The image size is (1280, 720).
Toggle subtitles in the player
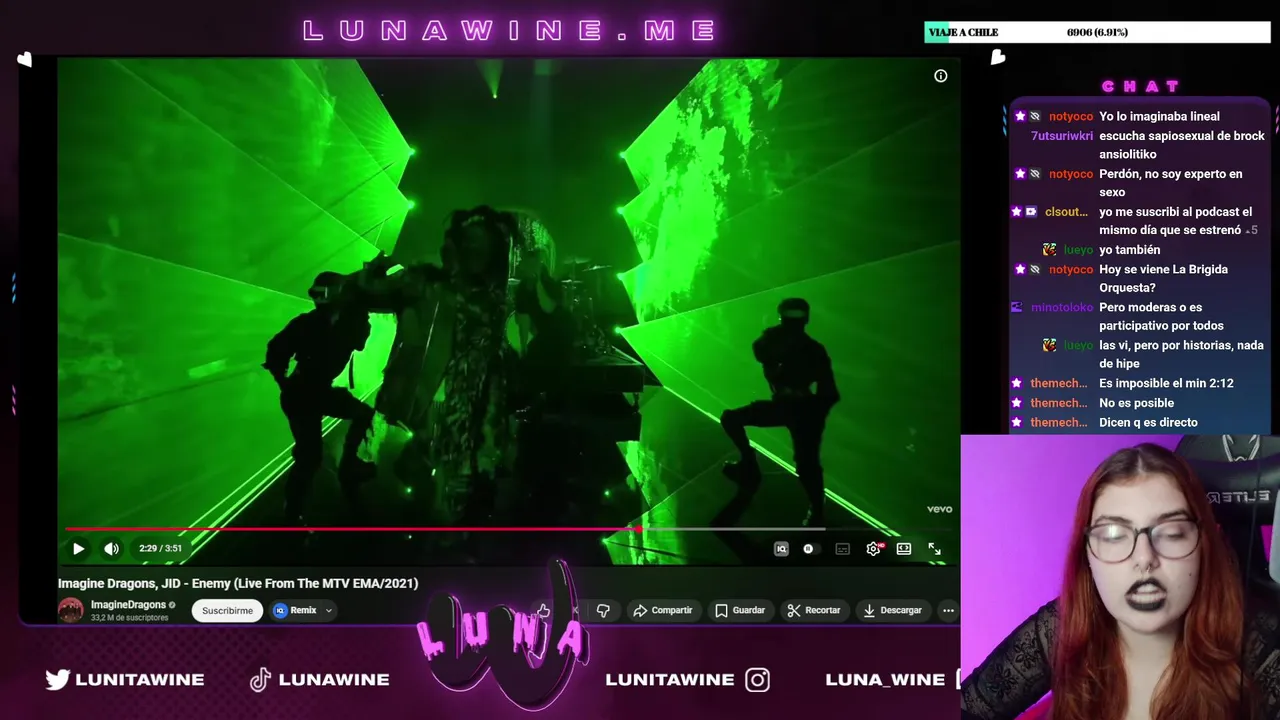click(x=842, y=548)
